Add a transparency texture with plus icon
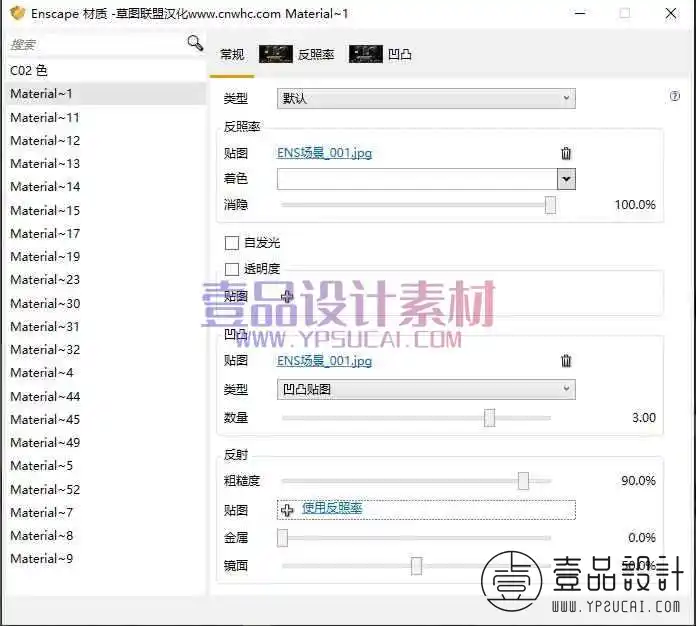This screenshot has width=696, height=626. pos(287,296)
